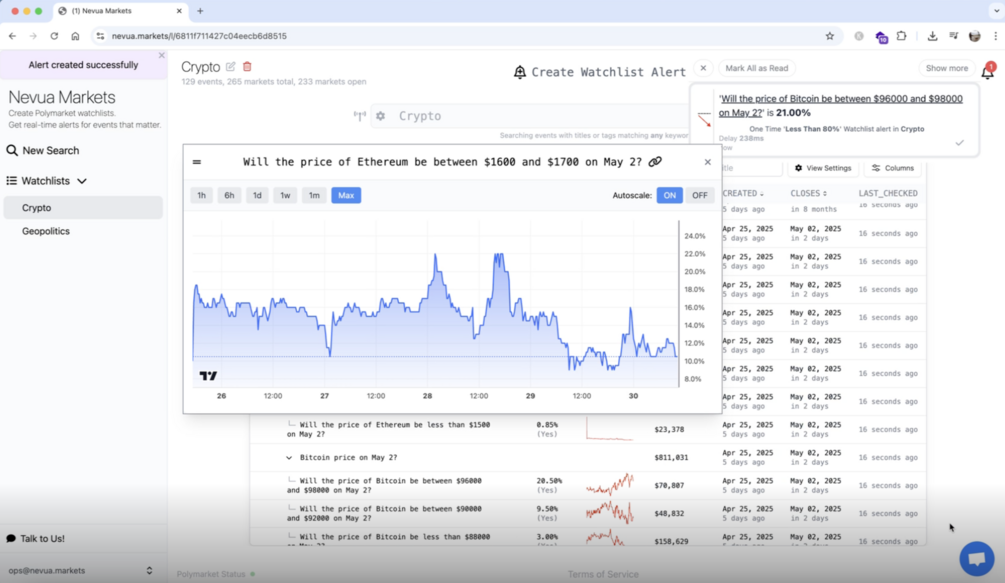
Task: Close the Ethereum price chart popup
Action: (708, 162)
